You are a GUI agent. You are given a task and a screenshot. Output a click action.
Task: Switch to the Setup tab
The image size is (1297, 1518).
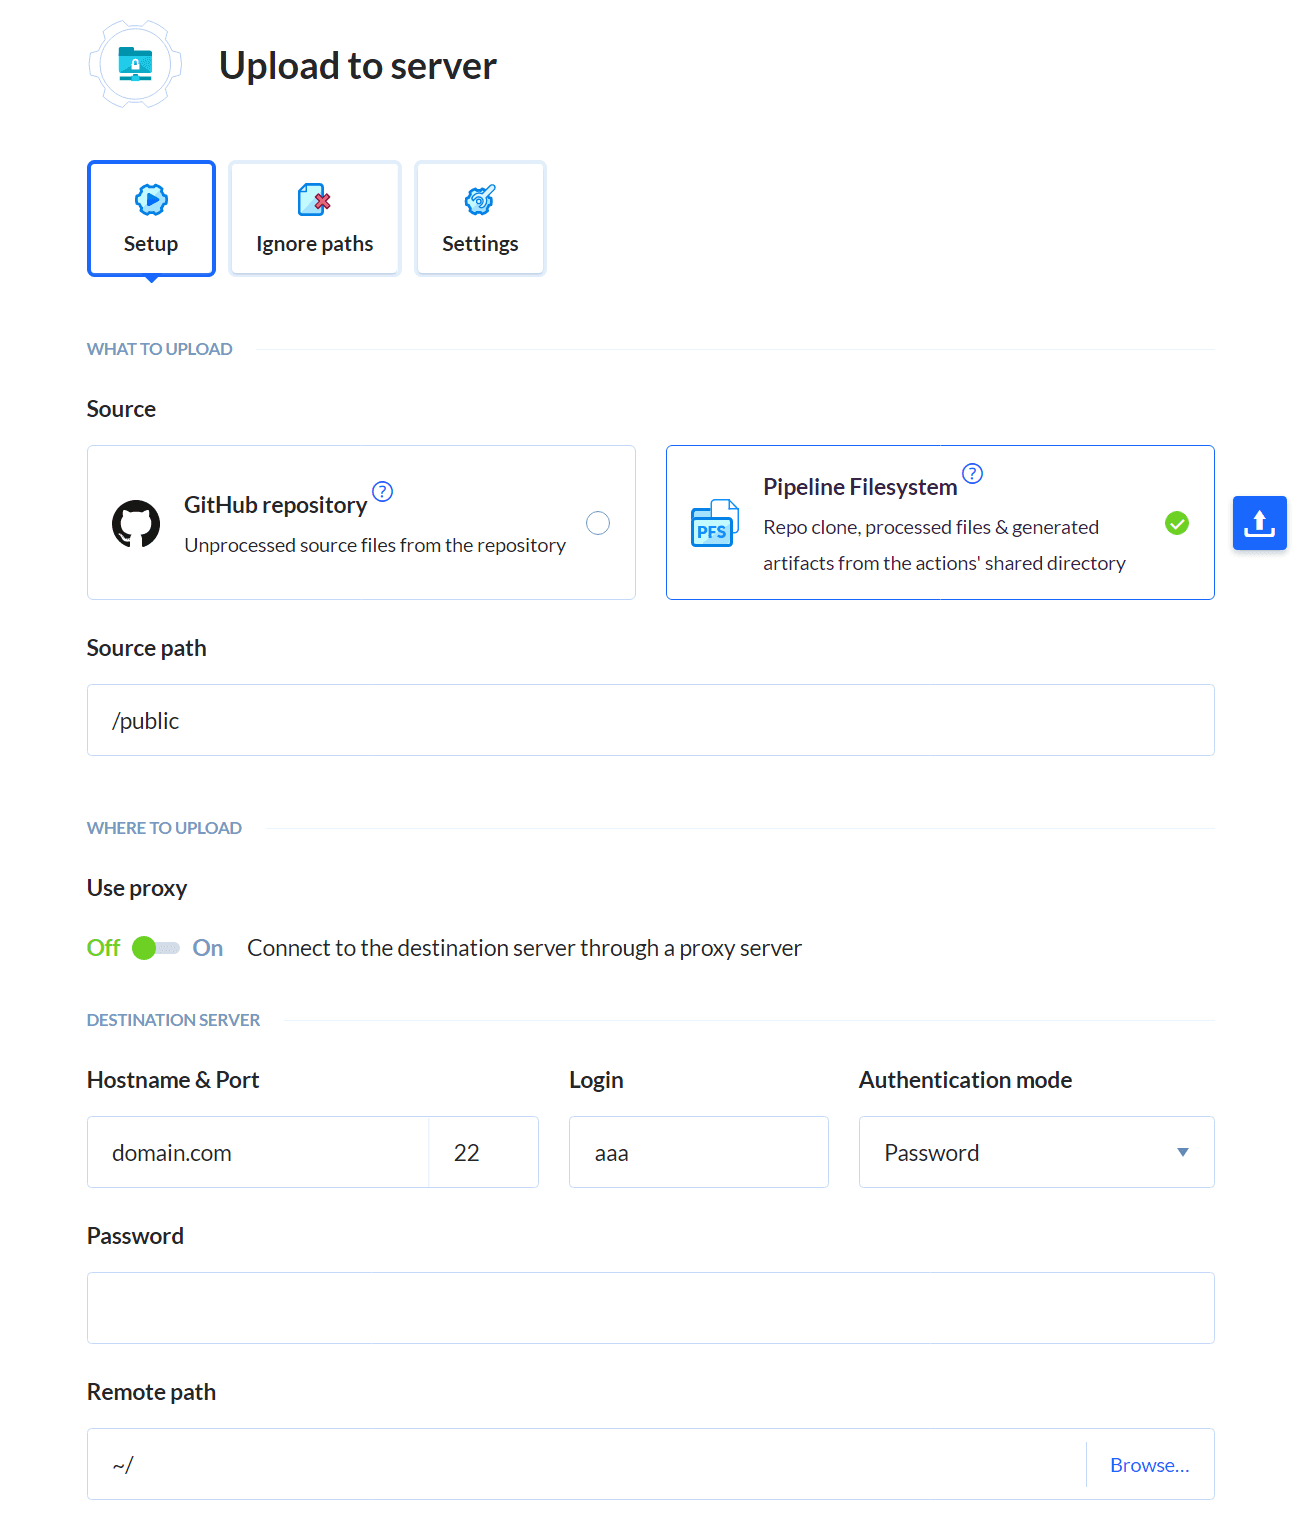[x=151, y=218]
